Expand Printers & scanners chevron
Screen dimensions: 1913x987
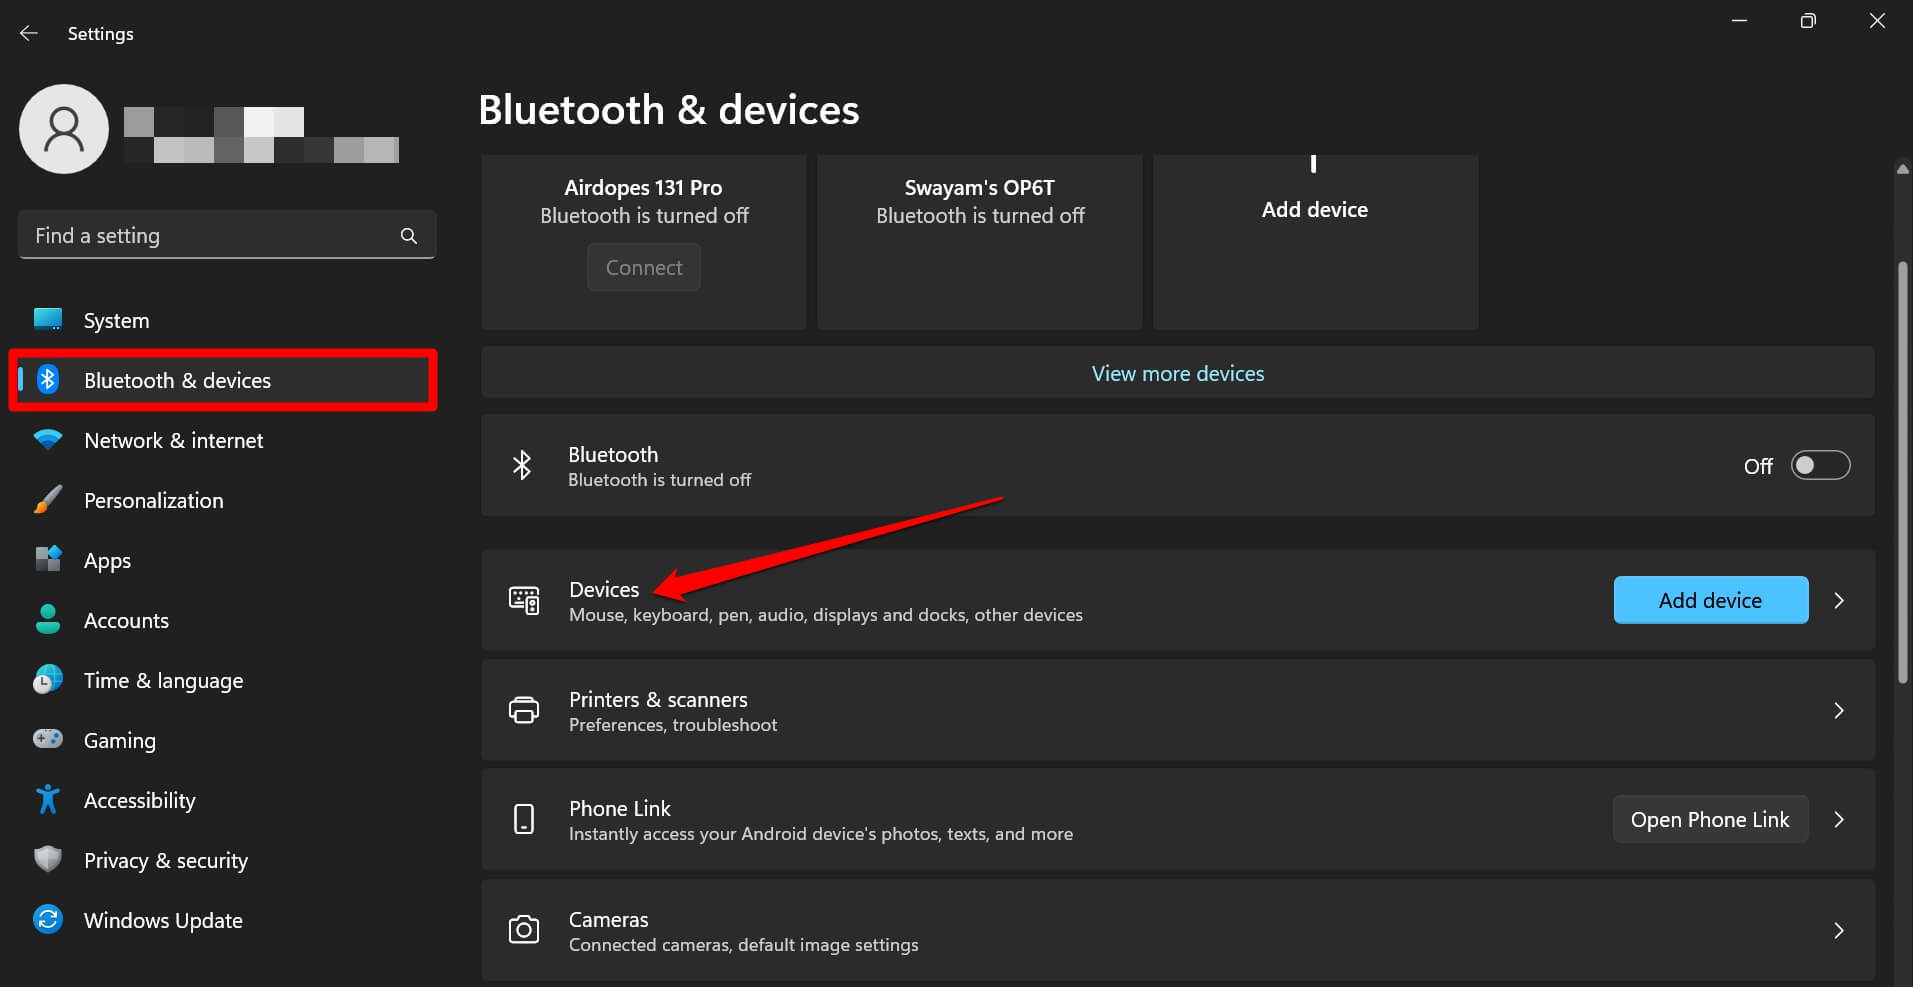pyautogui.click(x=1838, y=710)
